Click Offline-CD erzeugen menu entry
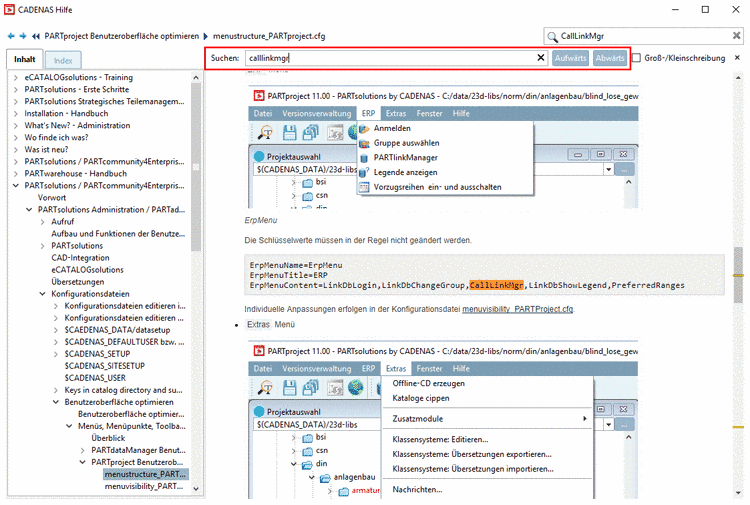Screen dimensions: 750x505 429,384
